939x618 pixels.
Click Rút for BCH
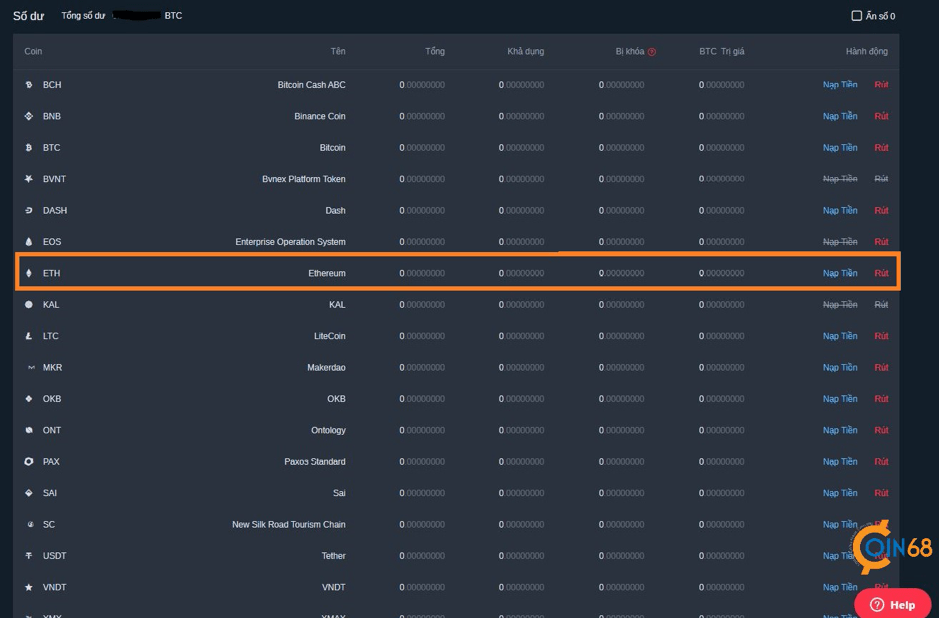881,84
